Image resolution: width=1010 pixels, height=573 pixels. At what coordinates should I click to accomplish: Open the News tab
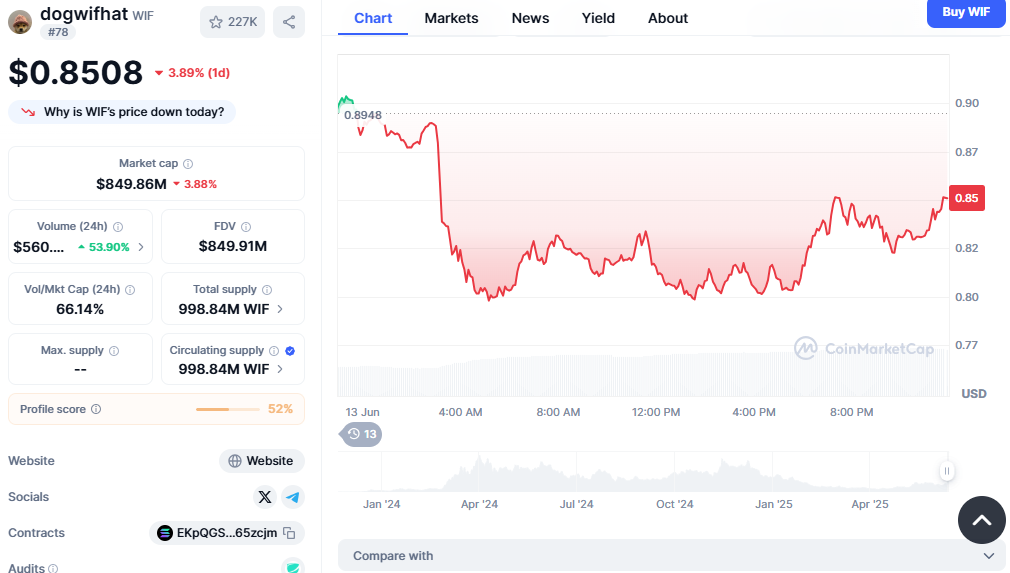(x=530, y=18)
